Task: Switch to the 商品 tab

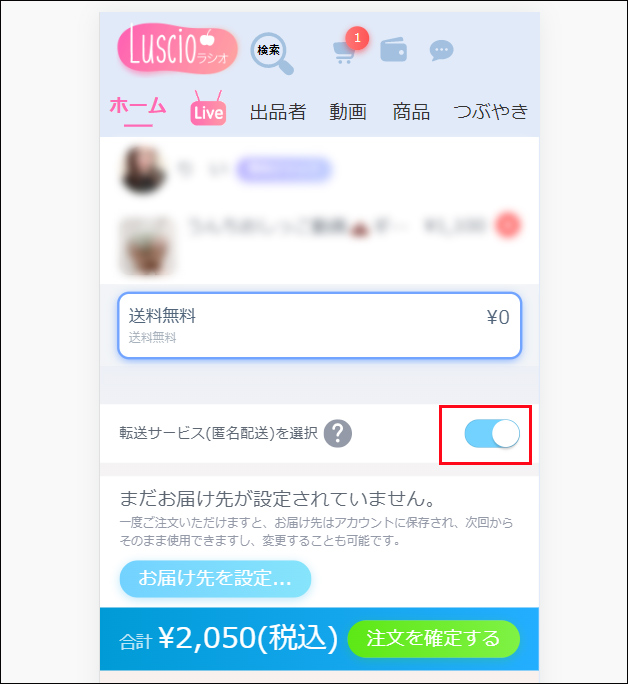Action: coord(411,112)
